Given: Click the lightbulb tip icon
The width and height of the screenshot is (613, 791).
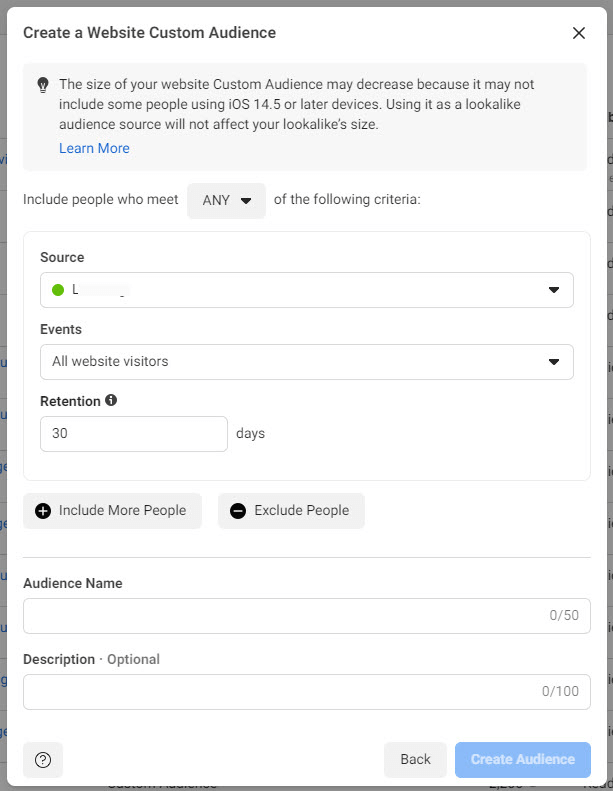Looking at the screenshot, I should (43, 86).
